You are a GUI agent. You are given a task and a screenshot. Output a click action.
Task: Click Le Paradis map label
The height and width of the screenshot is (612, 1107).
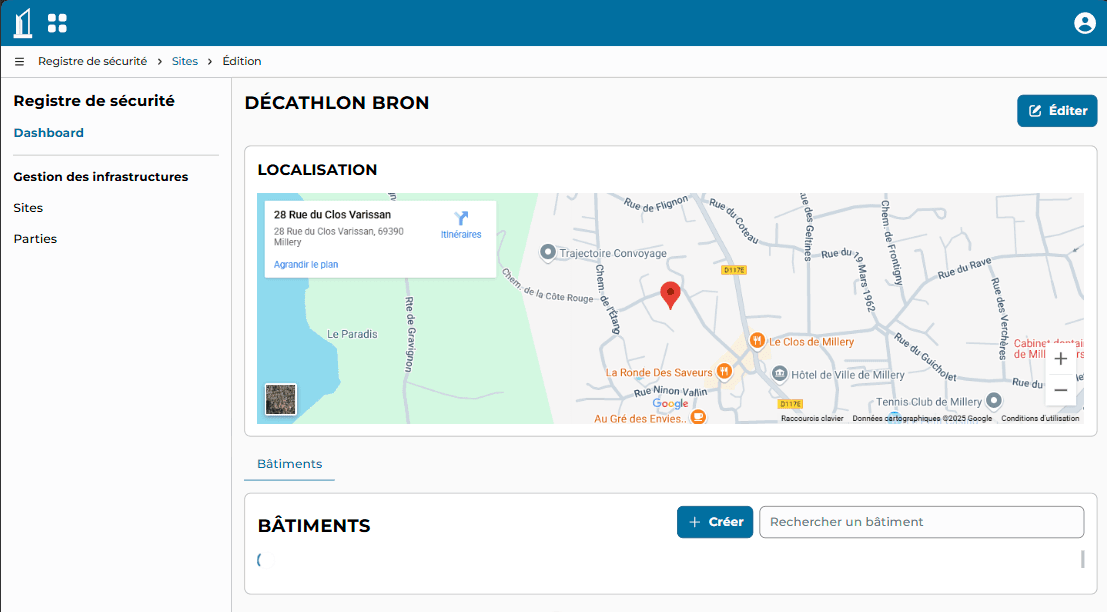coord(352,335)
